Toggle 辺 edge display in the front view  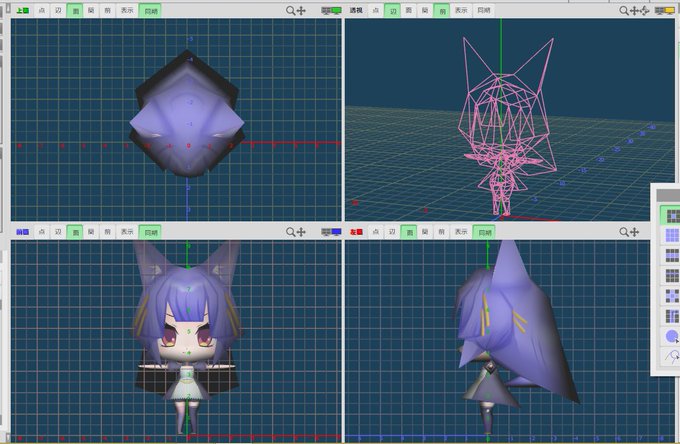(x=58, y=232)
